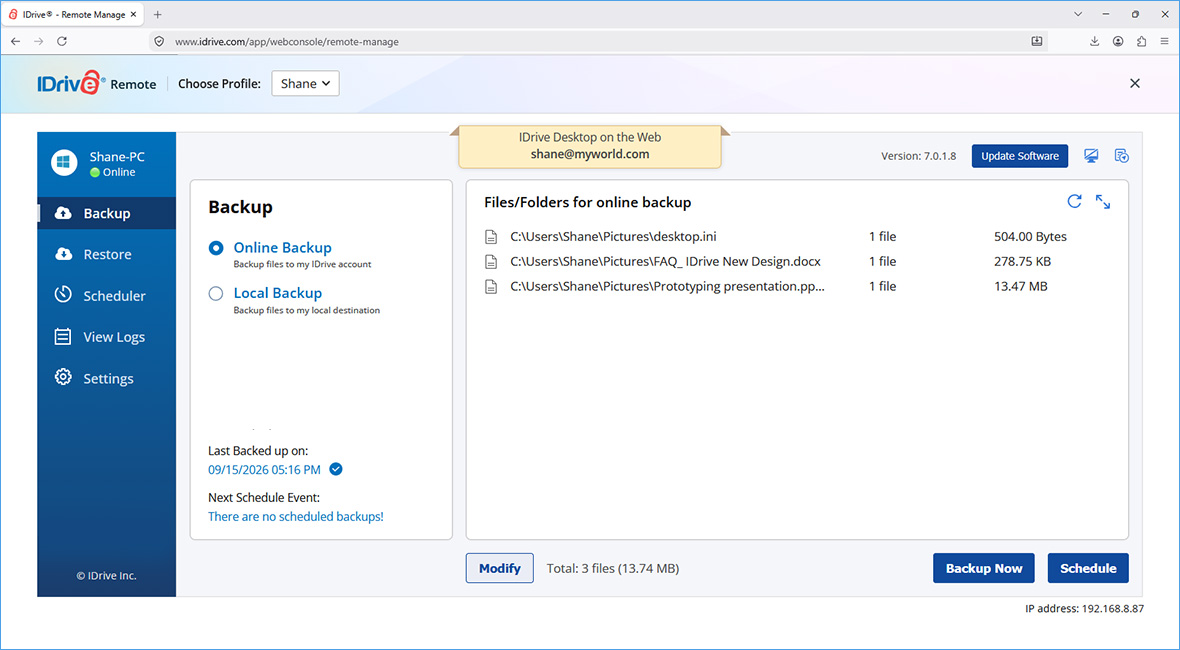Click the Restore cloud download icon
Screen dimensions: 1180x650
point(64,254)
